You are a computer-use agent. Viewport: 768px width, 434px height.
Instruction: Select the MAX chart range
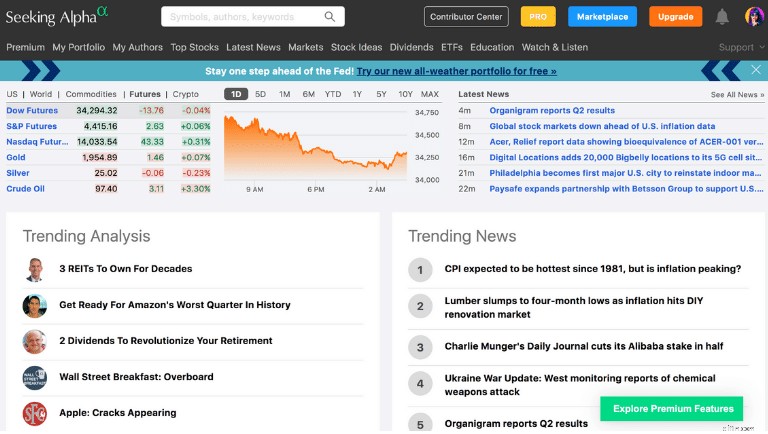click(x=430, y=94)
